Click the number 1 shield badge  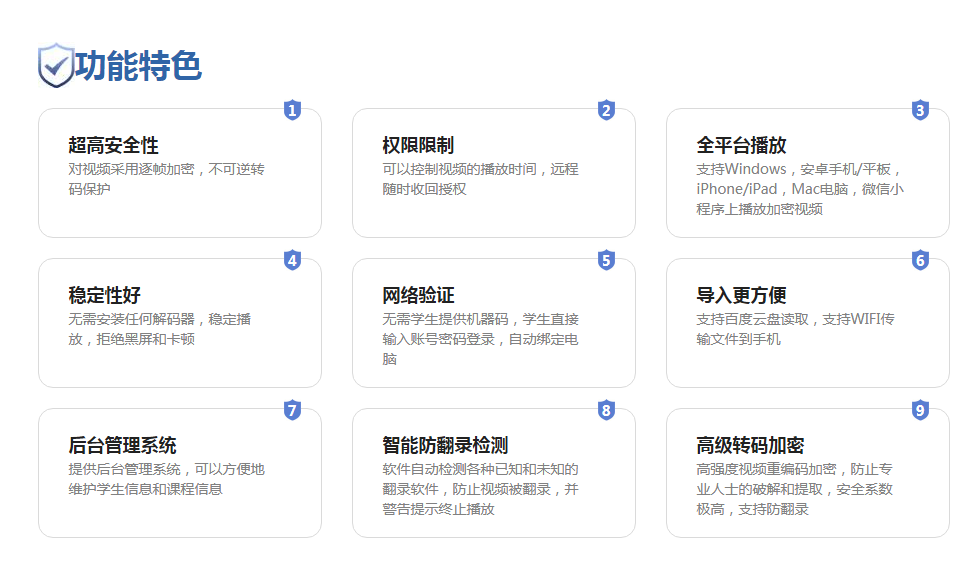point(292,110)
